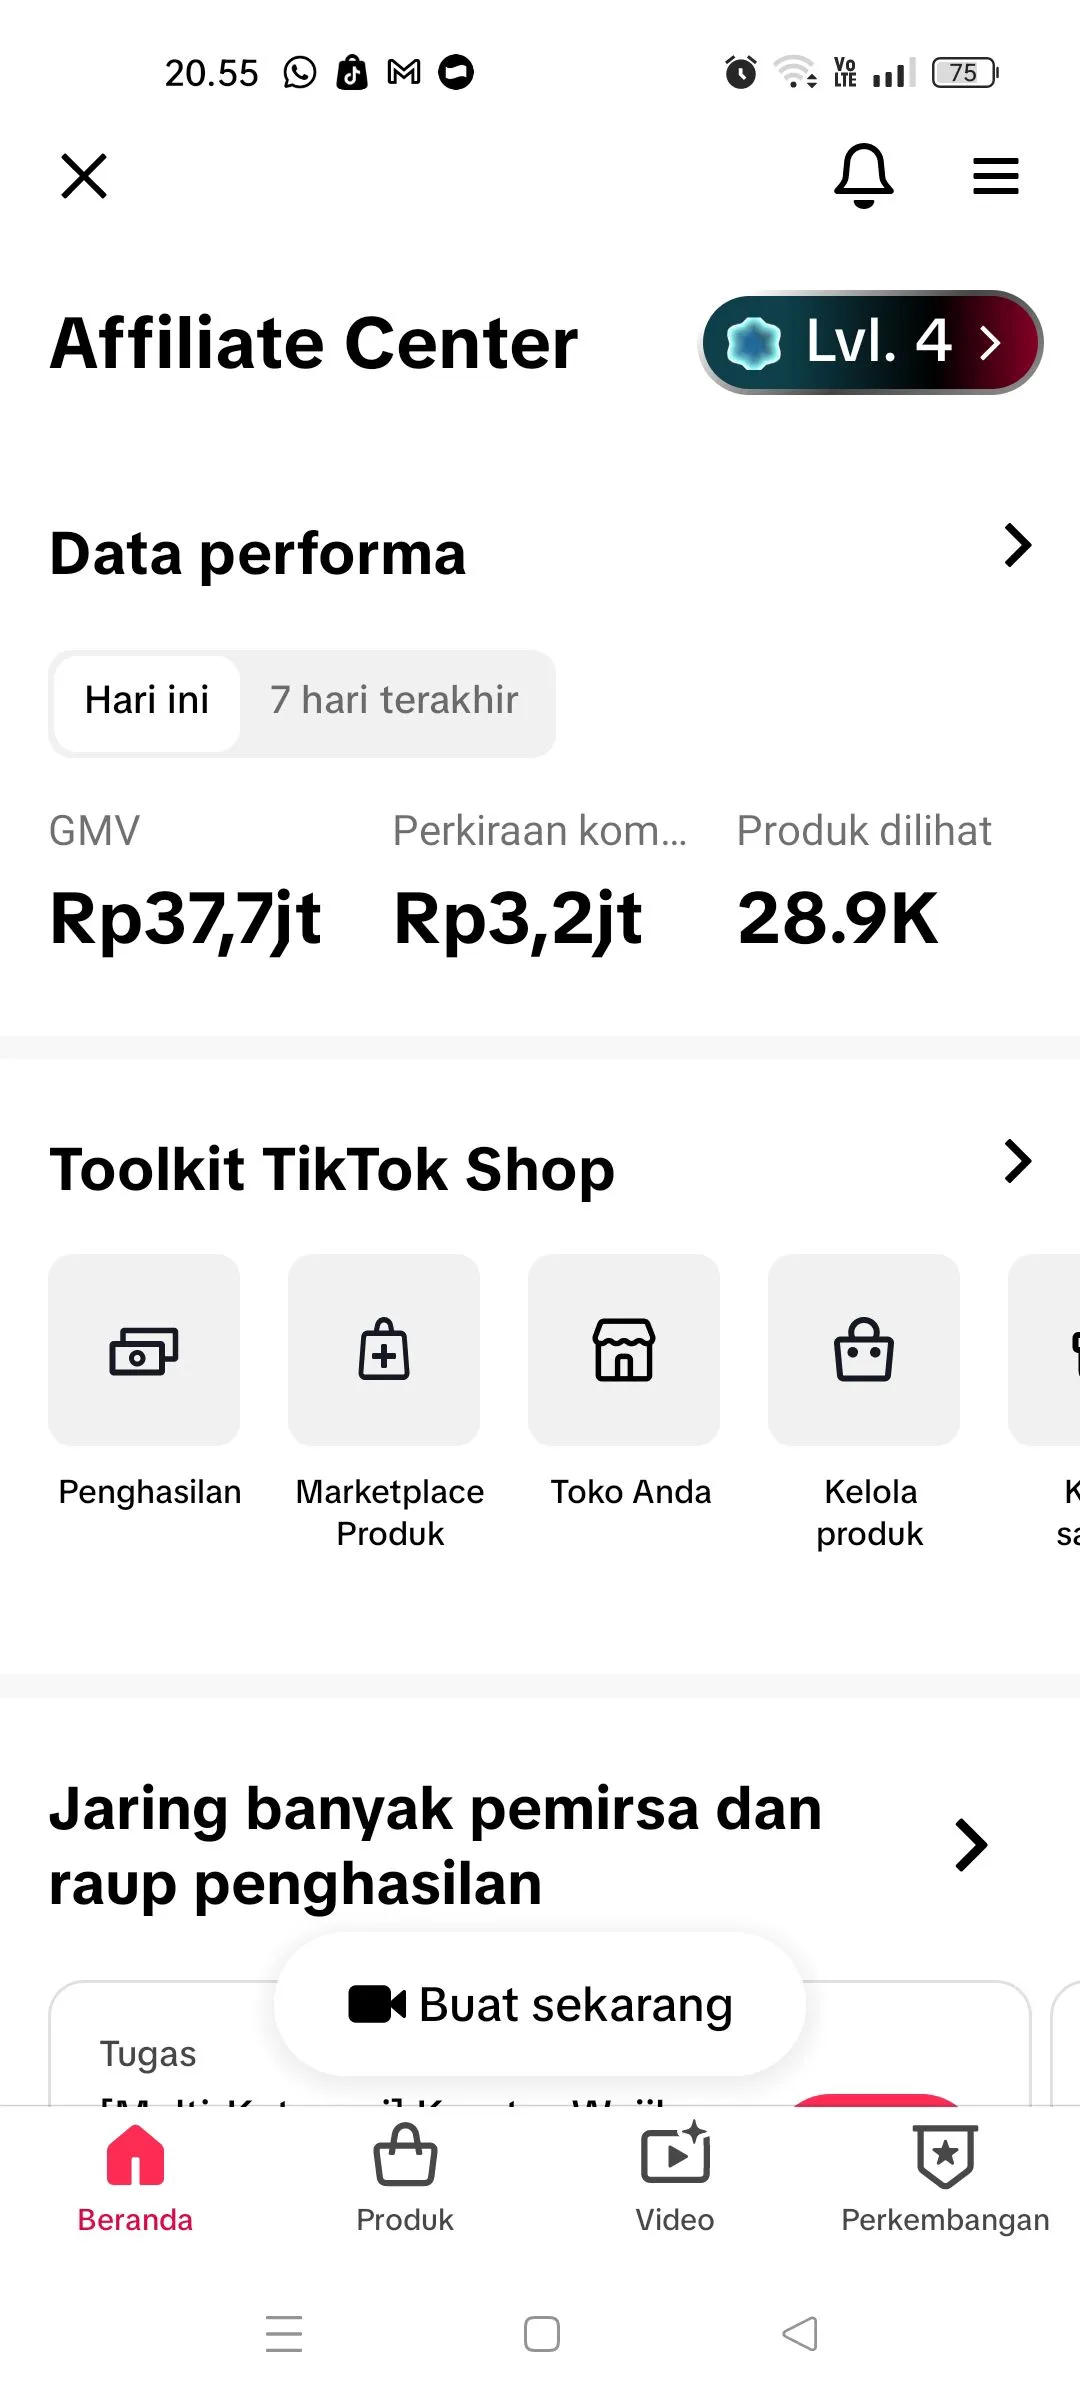Image resolution: width=1080 pixels, height=2400 pixels.
Task: Expand Jaring banyak pemirsa section
Action: (971, 1845)
